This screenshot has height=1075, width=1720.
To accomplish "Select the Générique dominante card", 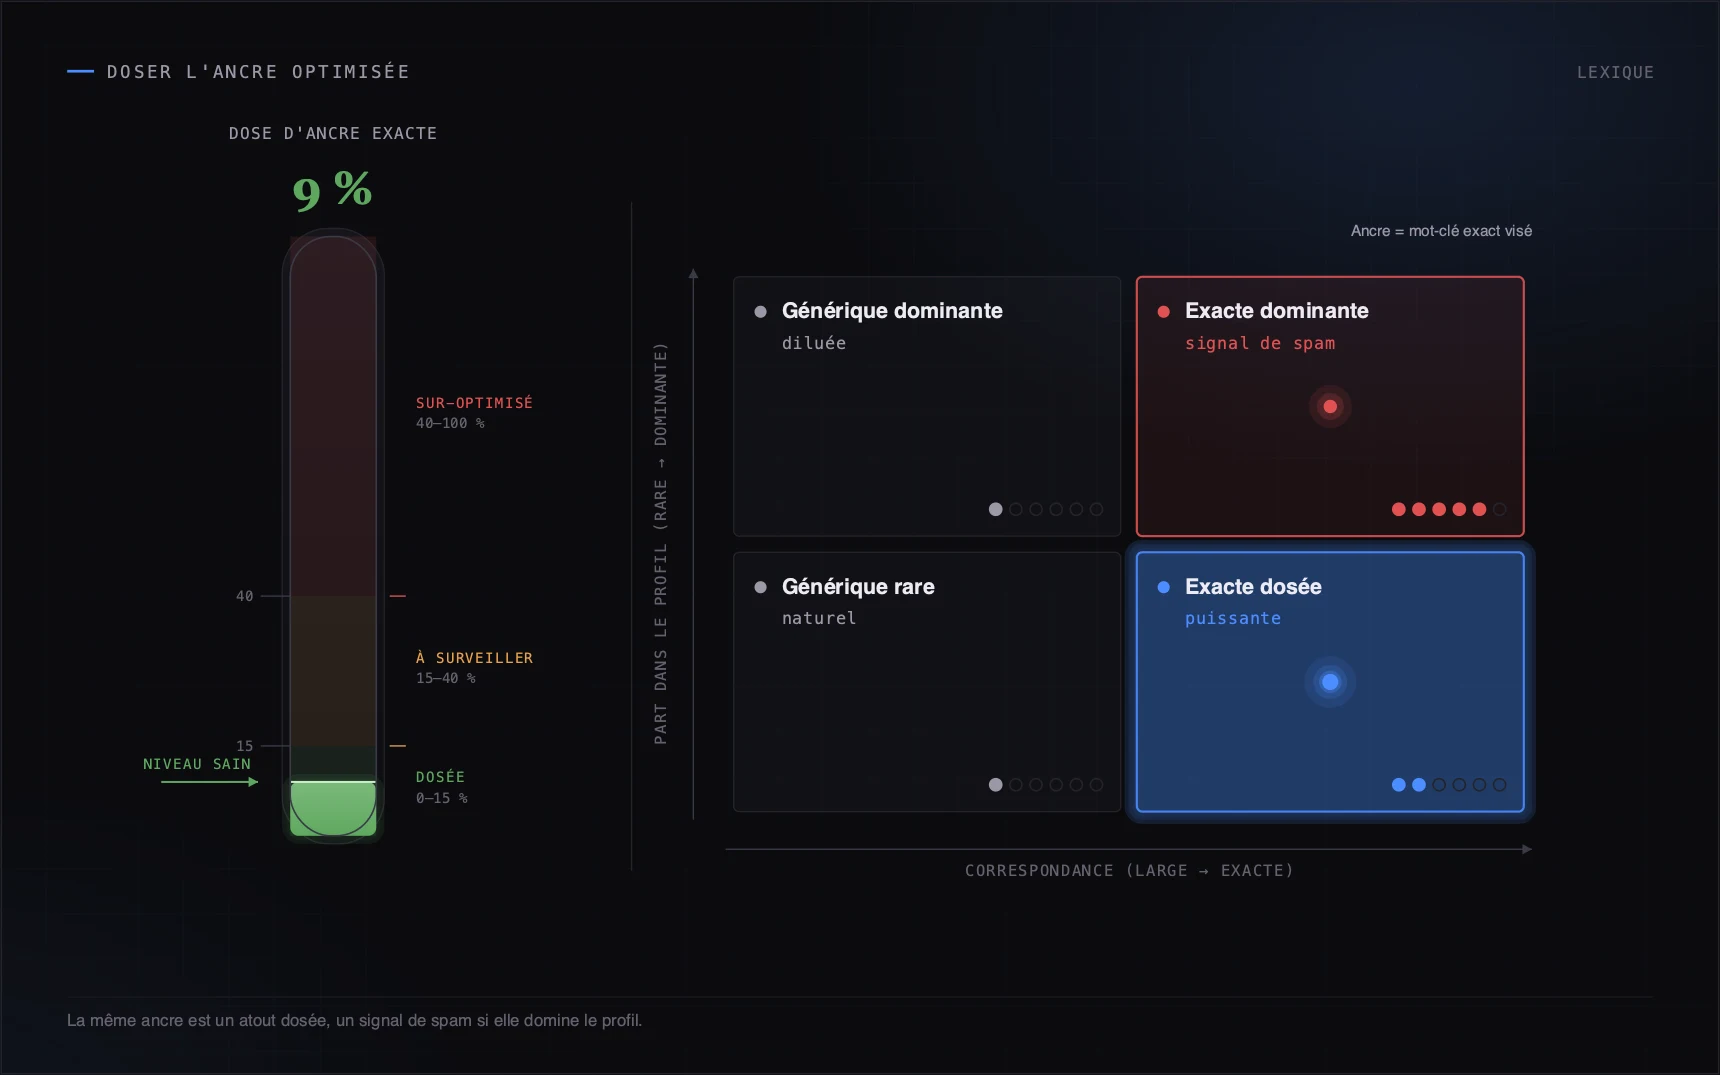I will (x=927, y=406).
